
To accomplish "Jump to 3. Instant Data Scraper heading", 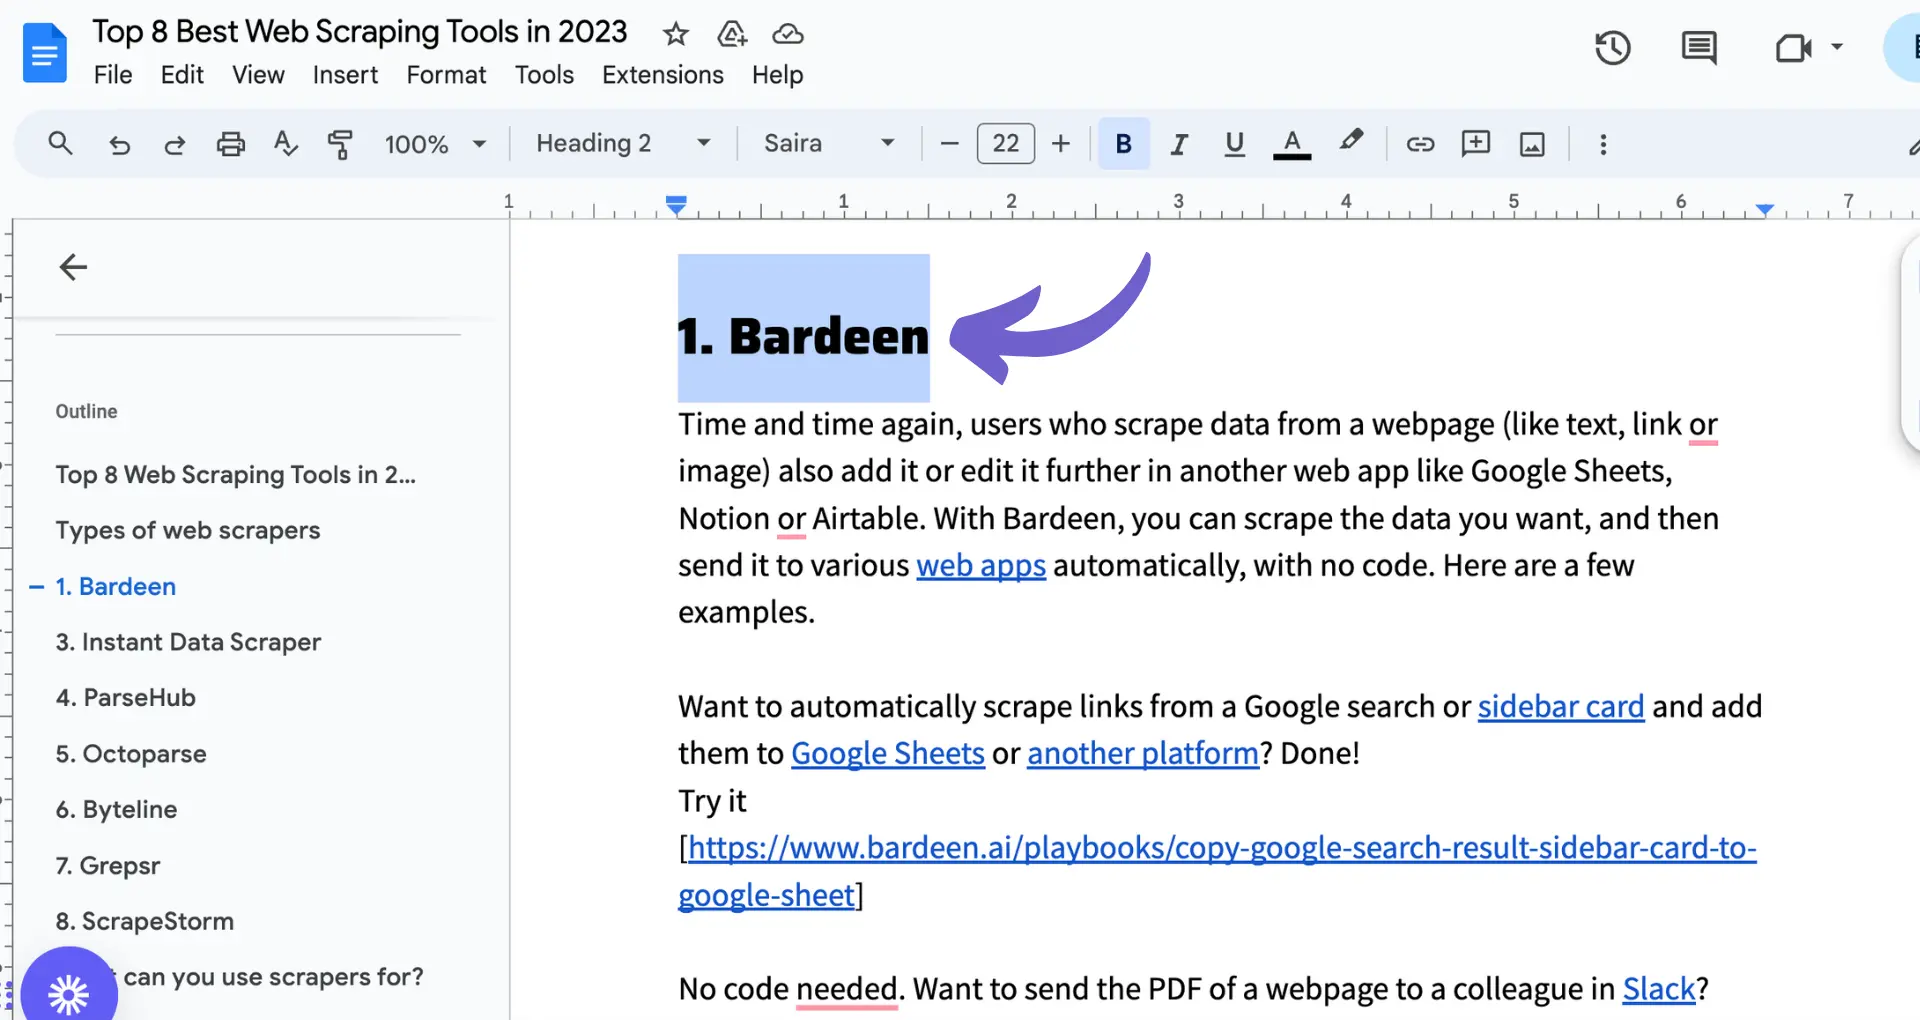I will (x=188, y=642).
